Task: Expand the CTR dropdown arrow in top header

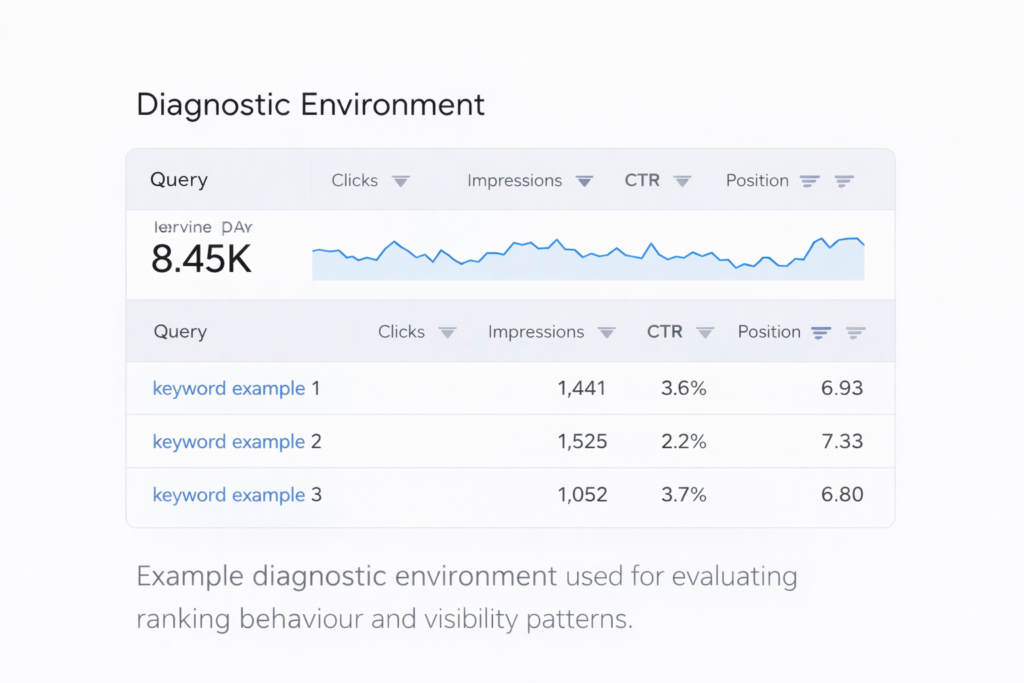Action: pos(682,181)
